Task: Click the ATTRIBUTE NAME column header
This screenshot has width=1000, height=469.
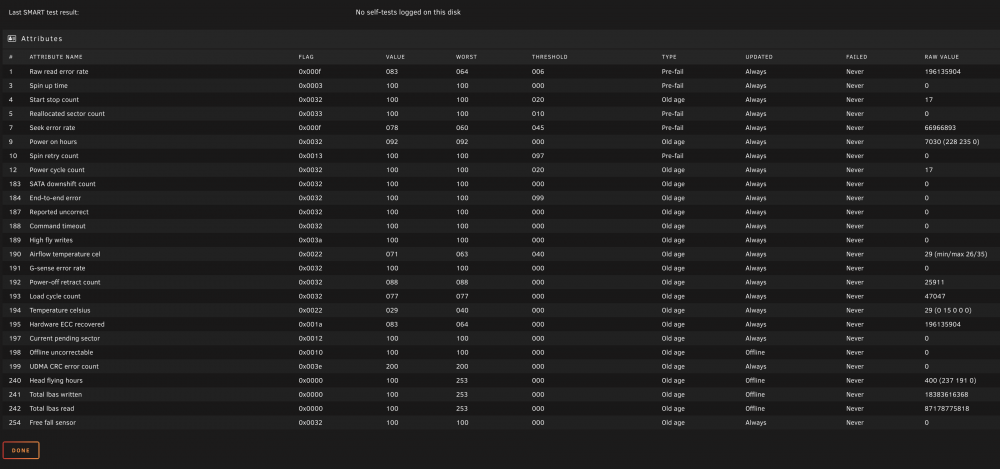Action: tap(56, 57)
